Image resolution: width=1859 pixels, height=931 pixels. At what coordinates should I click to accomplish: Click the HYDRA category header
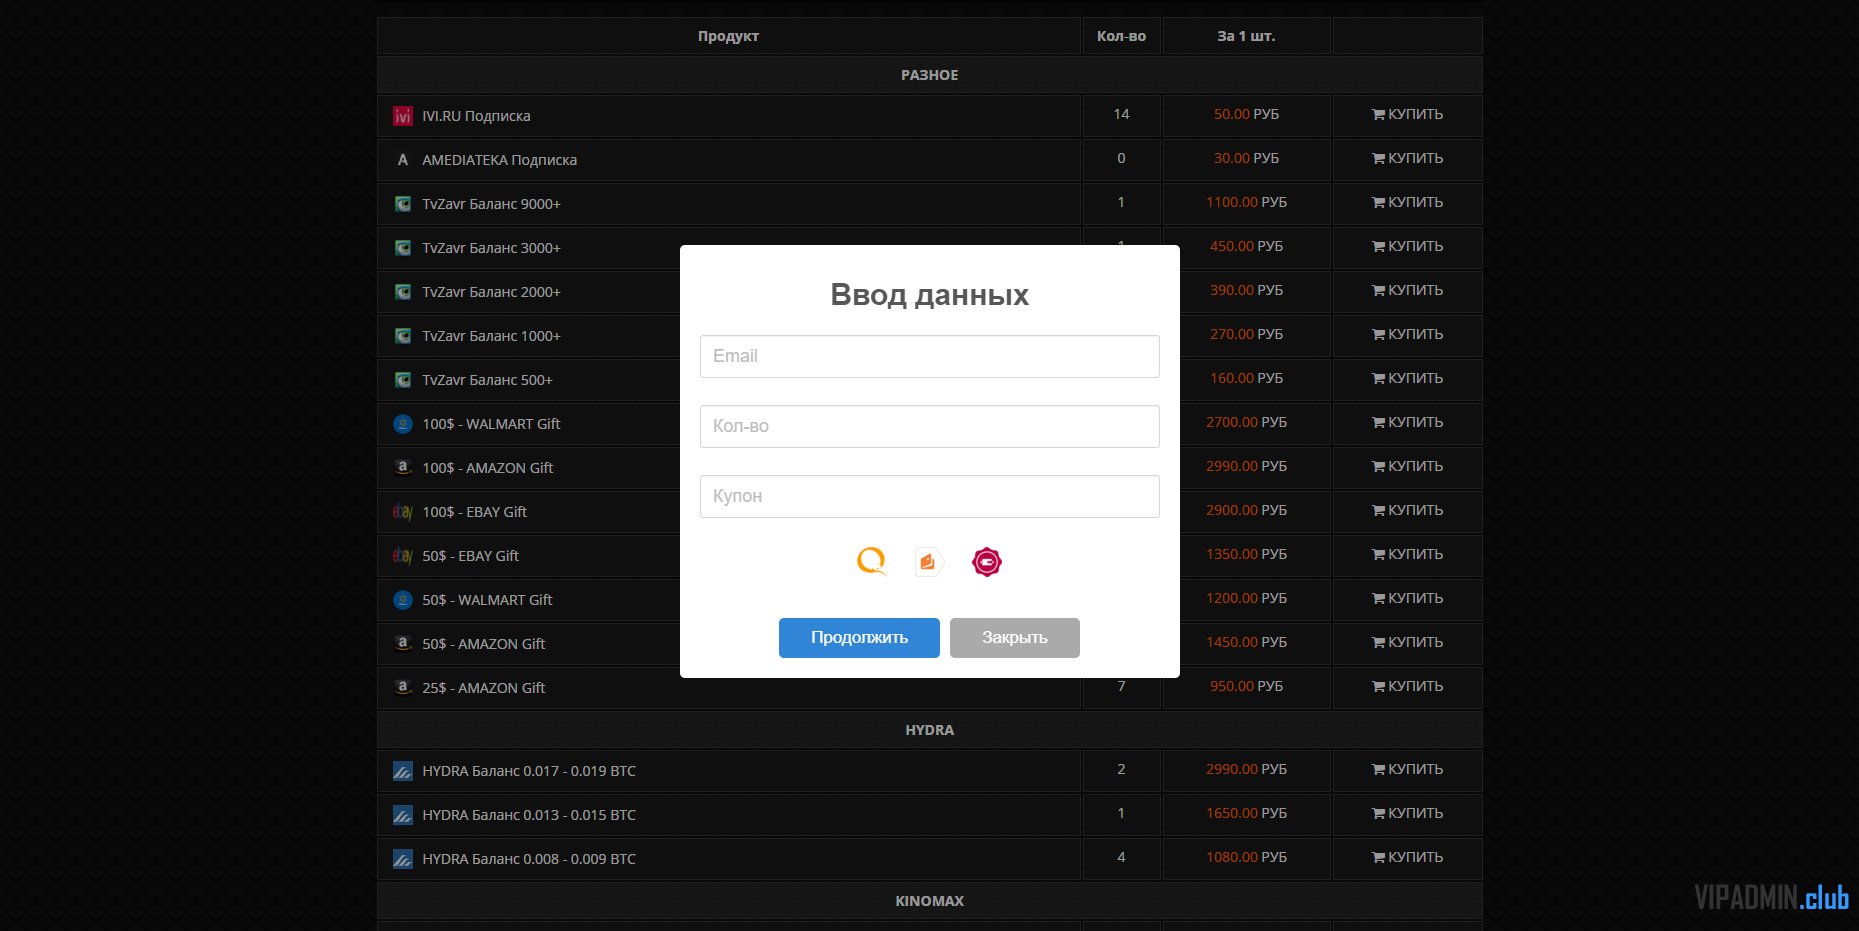(929, 730)
